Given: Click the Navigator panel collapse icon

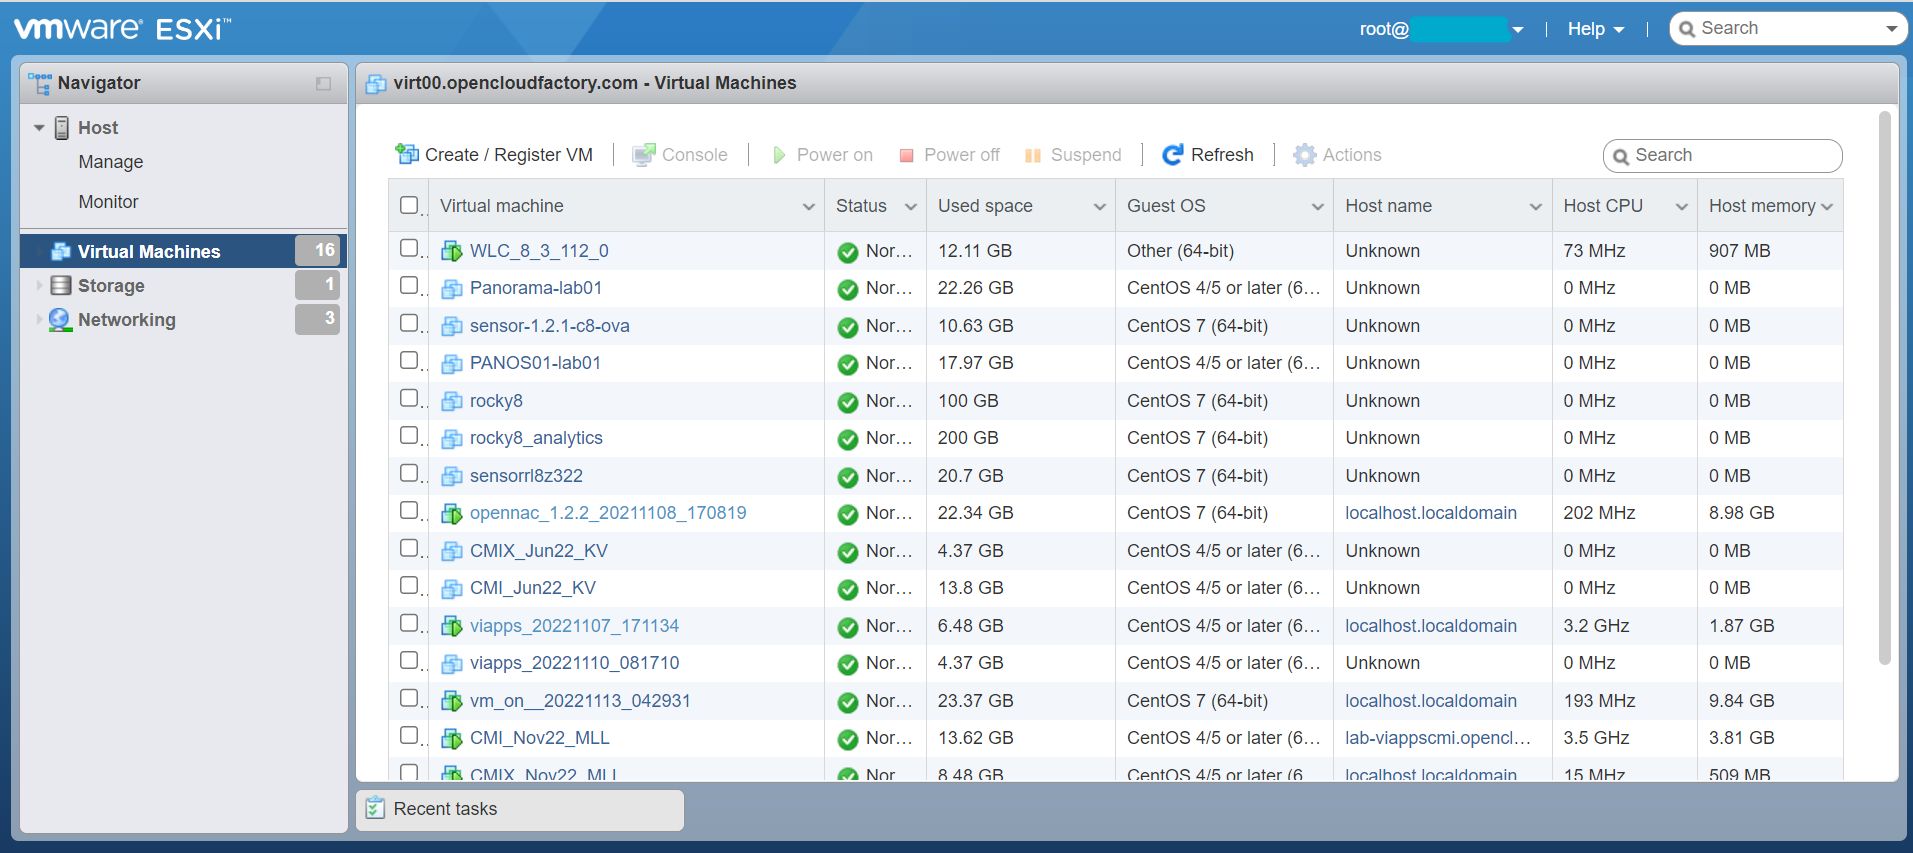Looking at the screenshot, I should click(x=323, y=84).
